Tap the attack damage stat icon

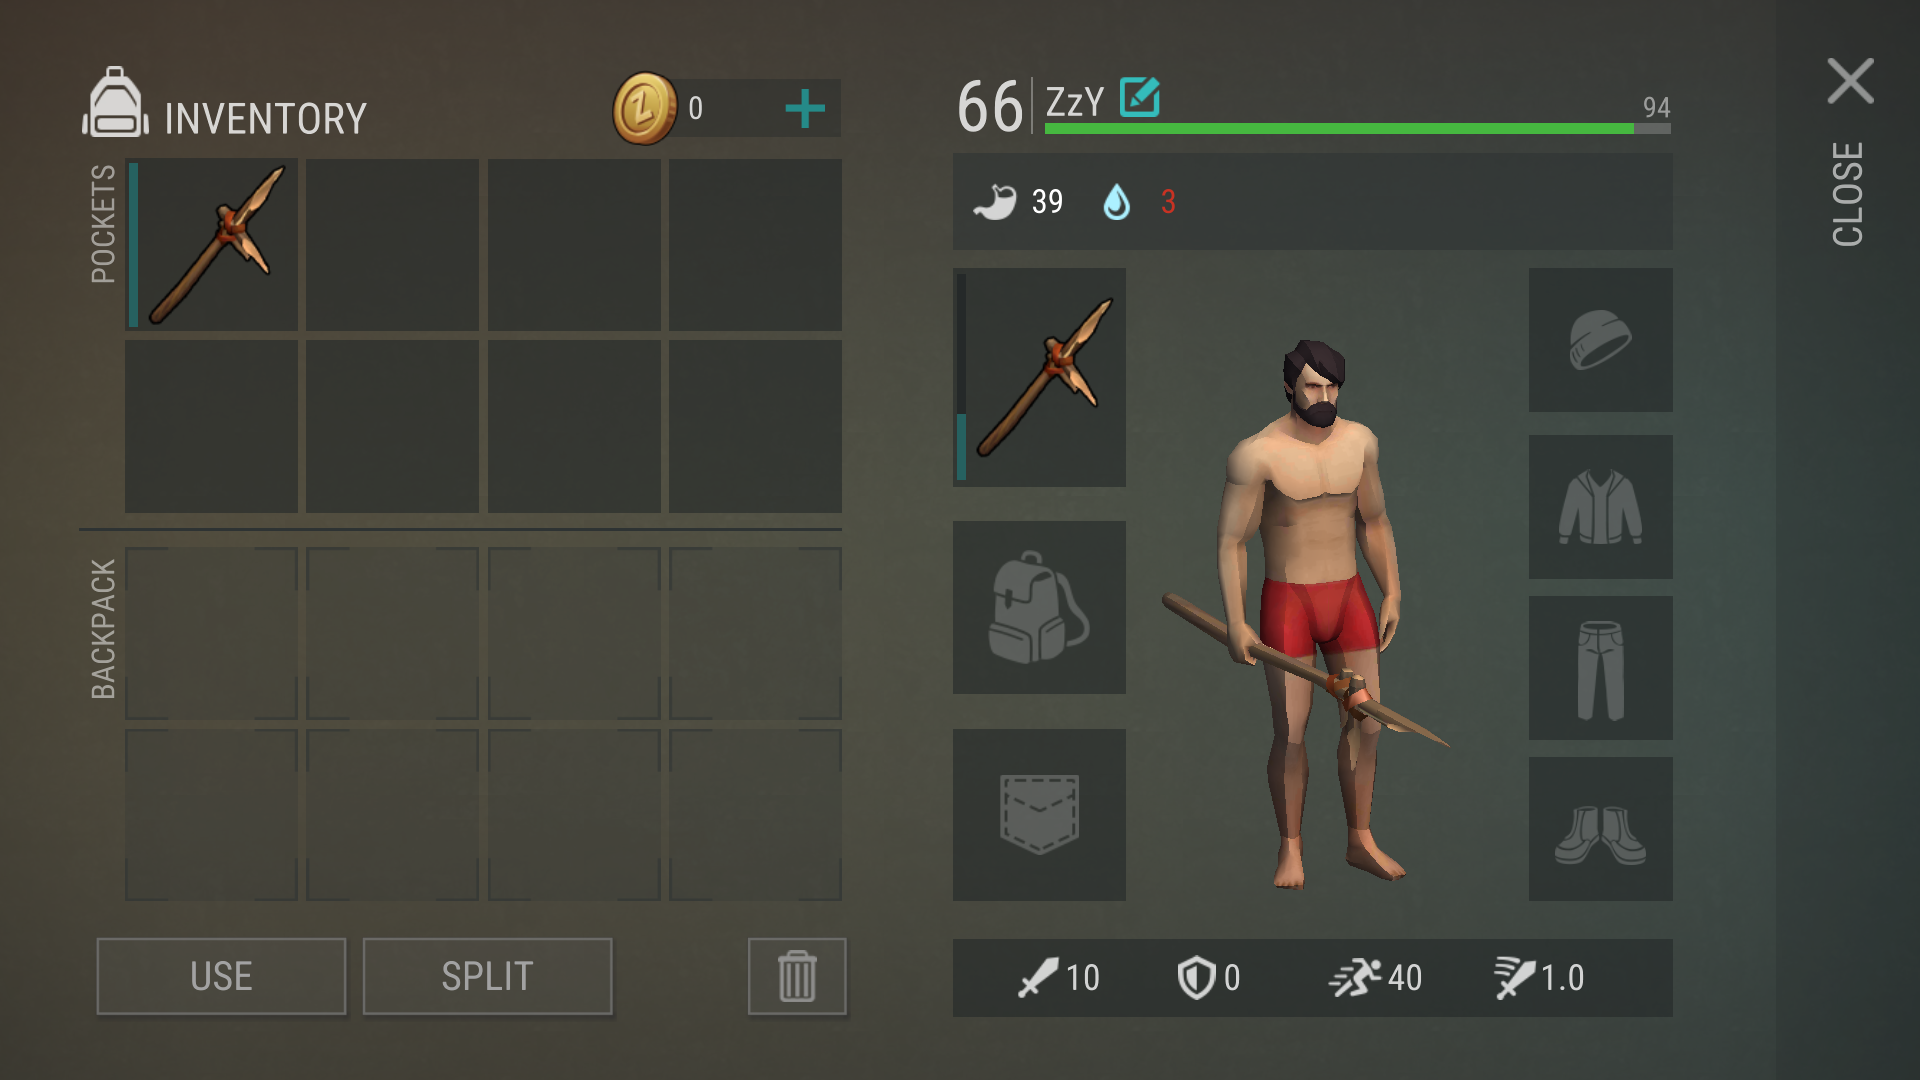click(1038, 978)
